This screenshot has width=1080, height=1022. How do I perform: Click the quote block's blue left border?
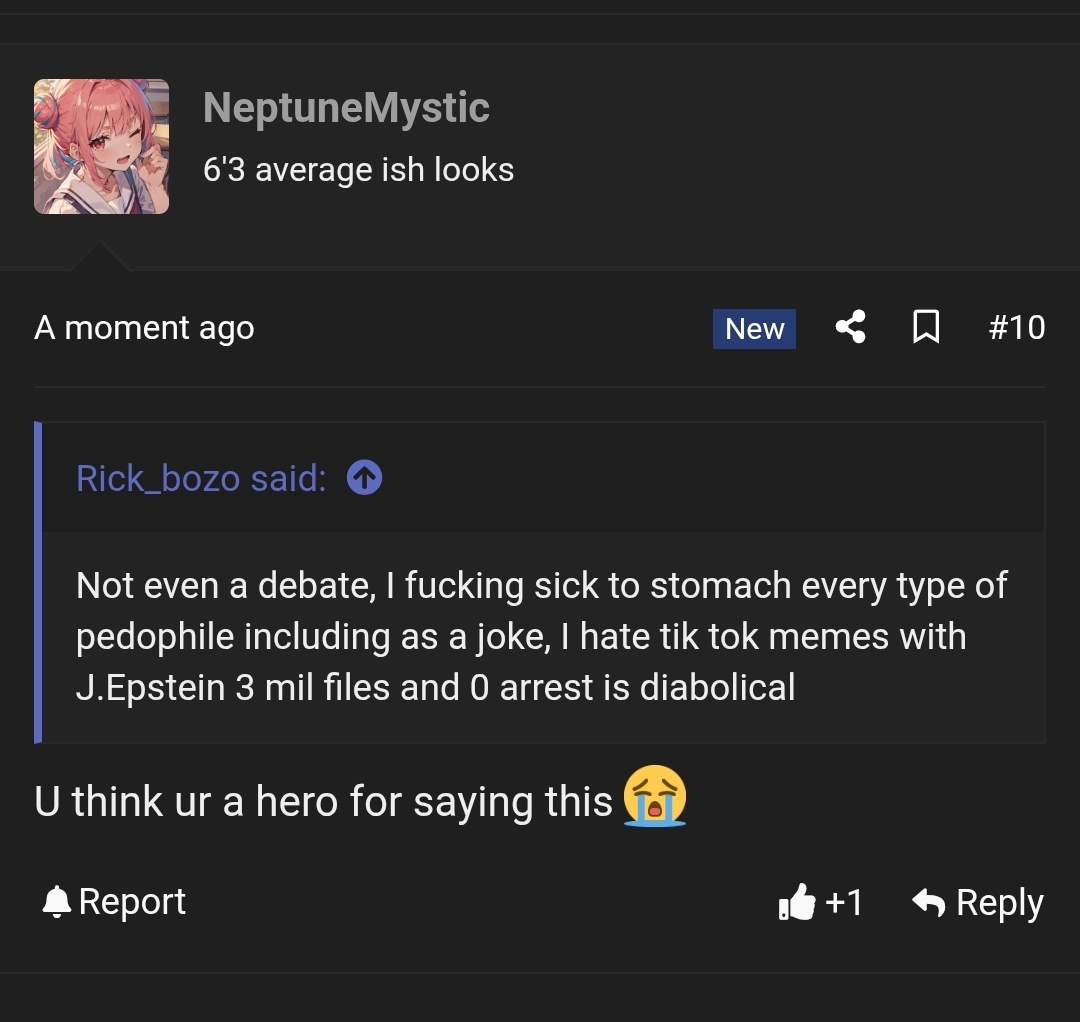click(x=38, y=583)
